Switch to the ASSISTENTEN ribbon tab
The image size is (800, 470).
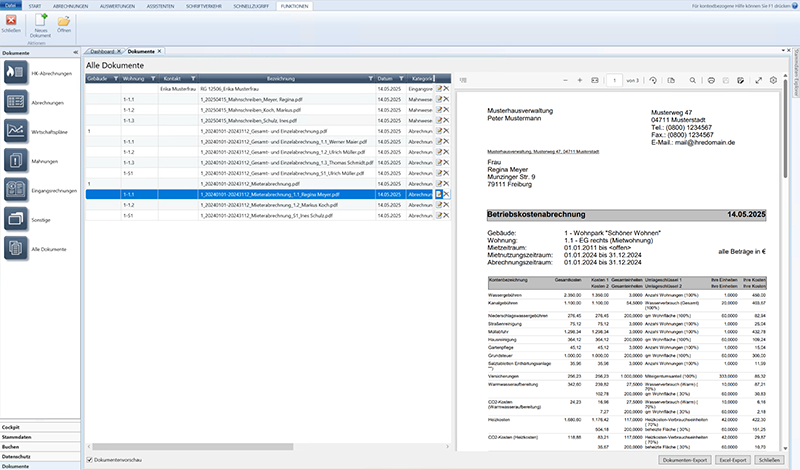click(x=160, y=6)
